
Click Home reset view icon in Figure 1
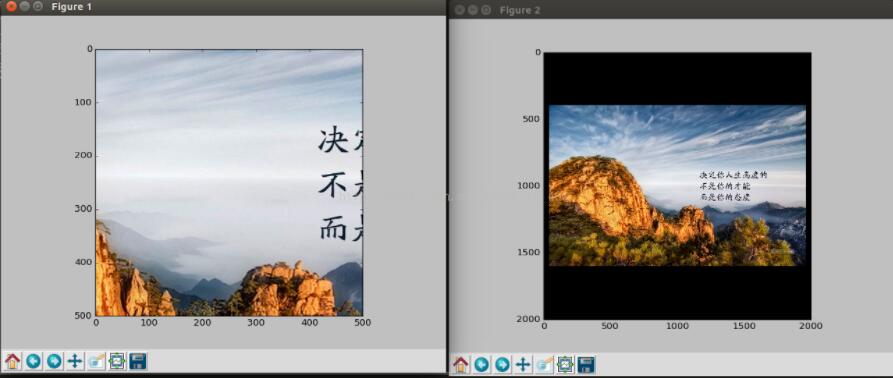(13, 361)
